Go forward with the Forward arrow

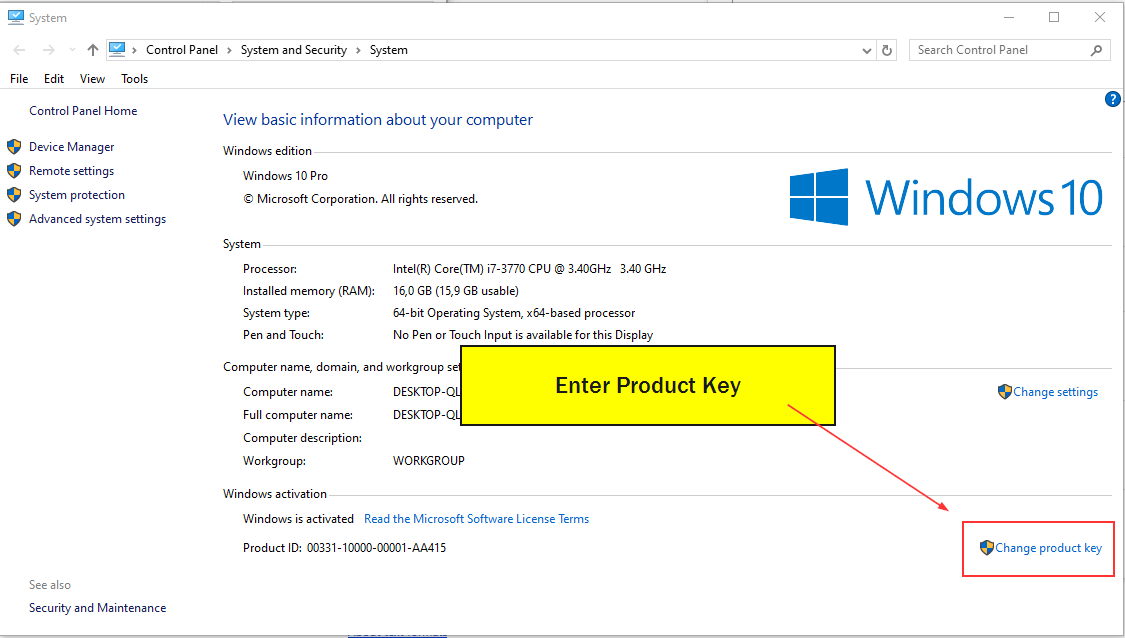click(48, 50)
